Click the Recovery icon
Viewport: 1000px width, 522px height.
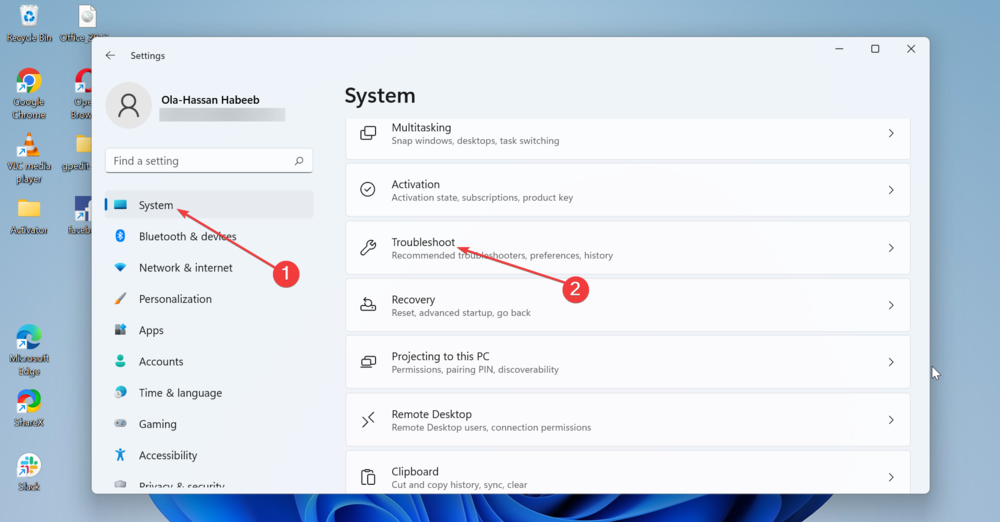tap(368, 305)
